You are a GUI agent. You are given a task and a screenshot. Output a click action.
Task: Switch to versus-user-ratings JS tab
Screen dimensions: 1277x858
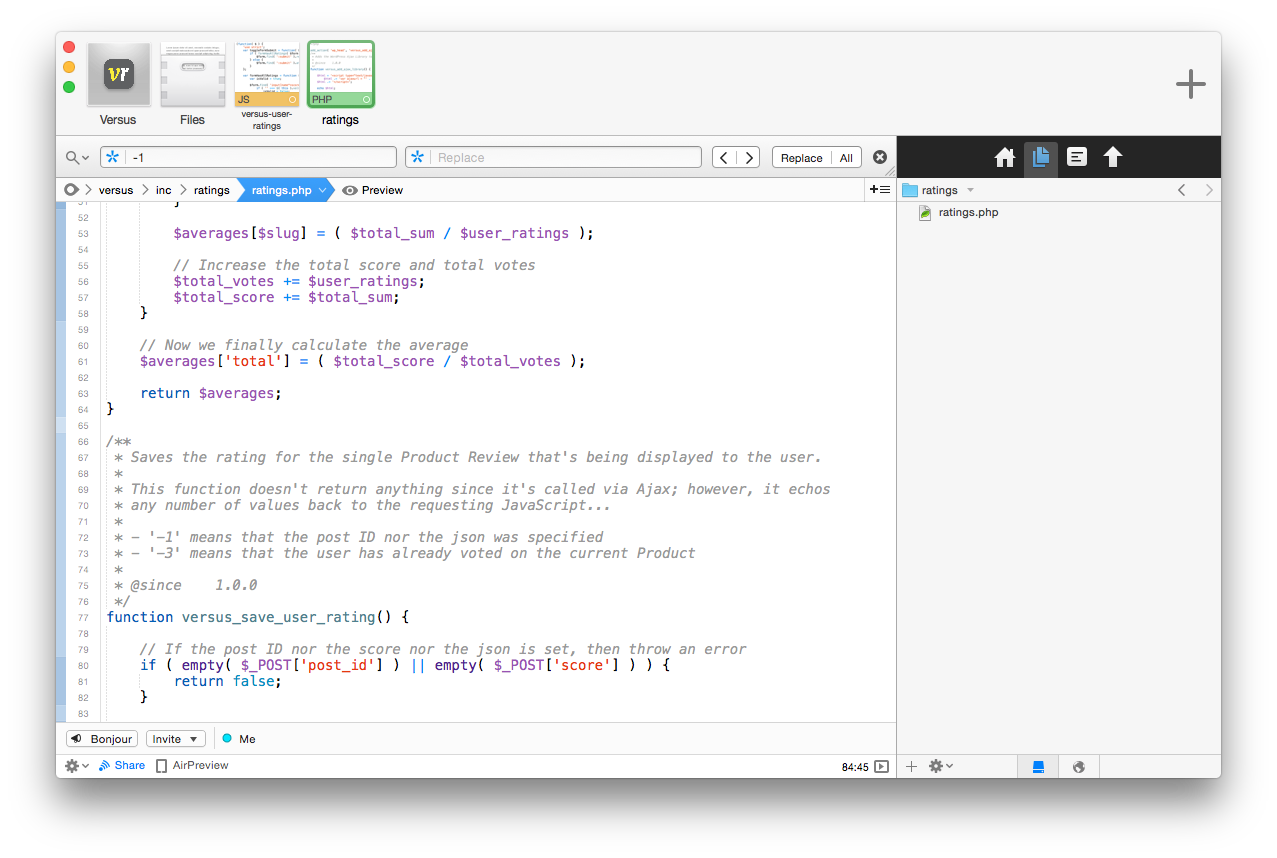point(267,86)
